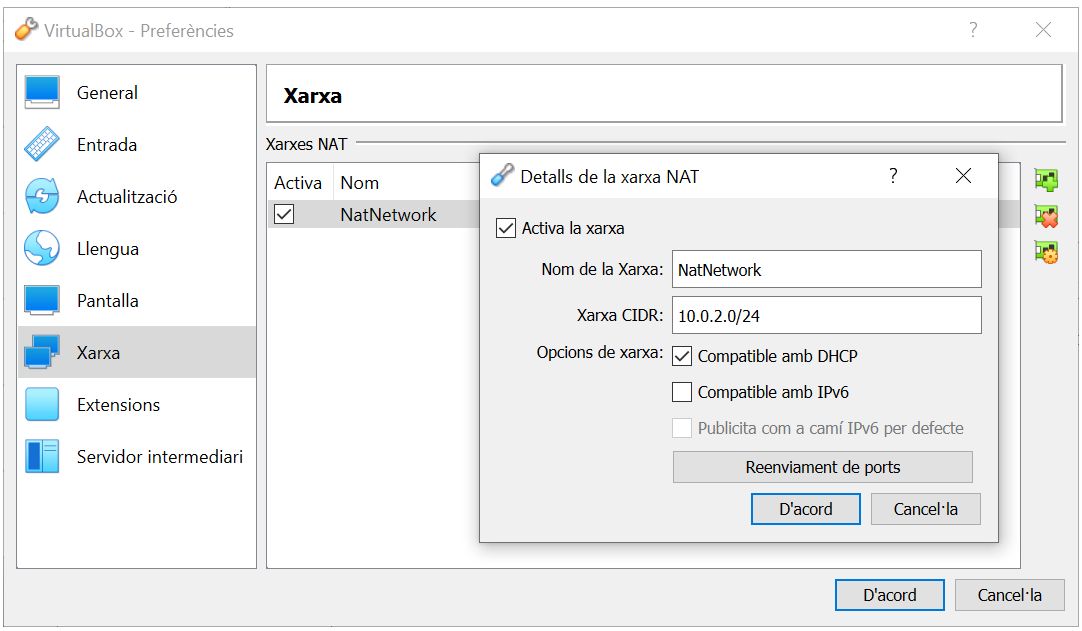Click the NAT details help question mark
This screenshot has width=1082, height=631.
pyautogui.click(x=893, y=177)
